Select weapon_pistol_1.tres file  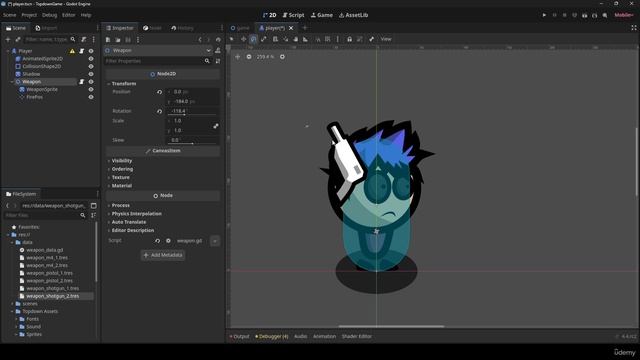[x=49, y=273]
